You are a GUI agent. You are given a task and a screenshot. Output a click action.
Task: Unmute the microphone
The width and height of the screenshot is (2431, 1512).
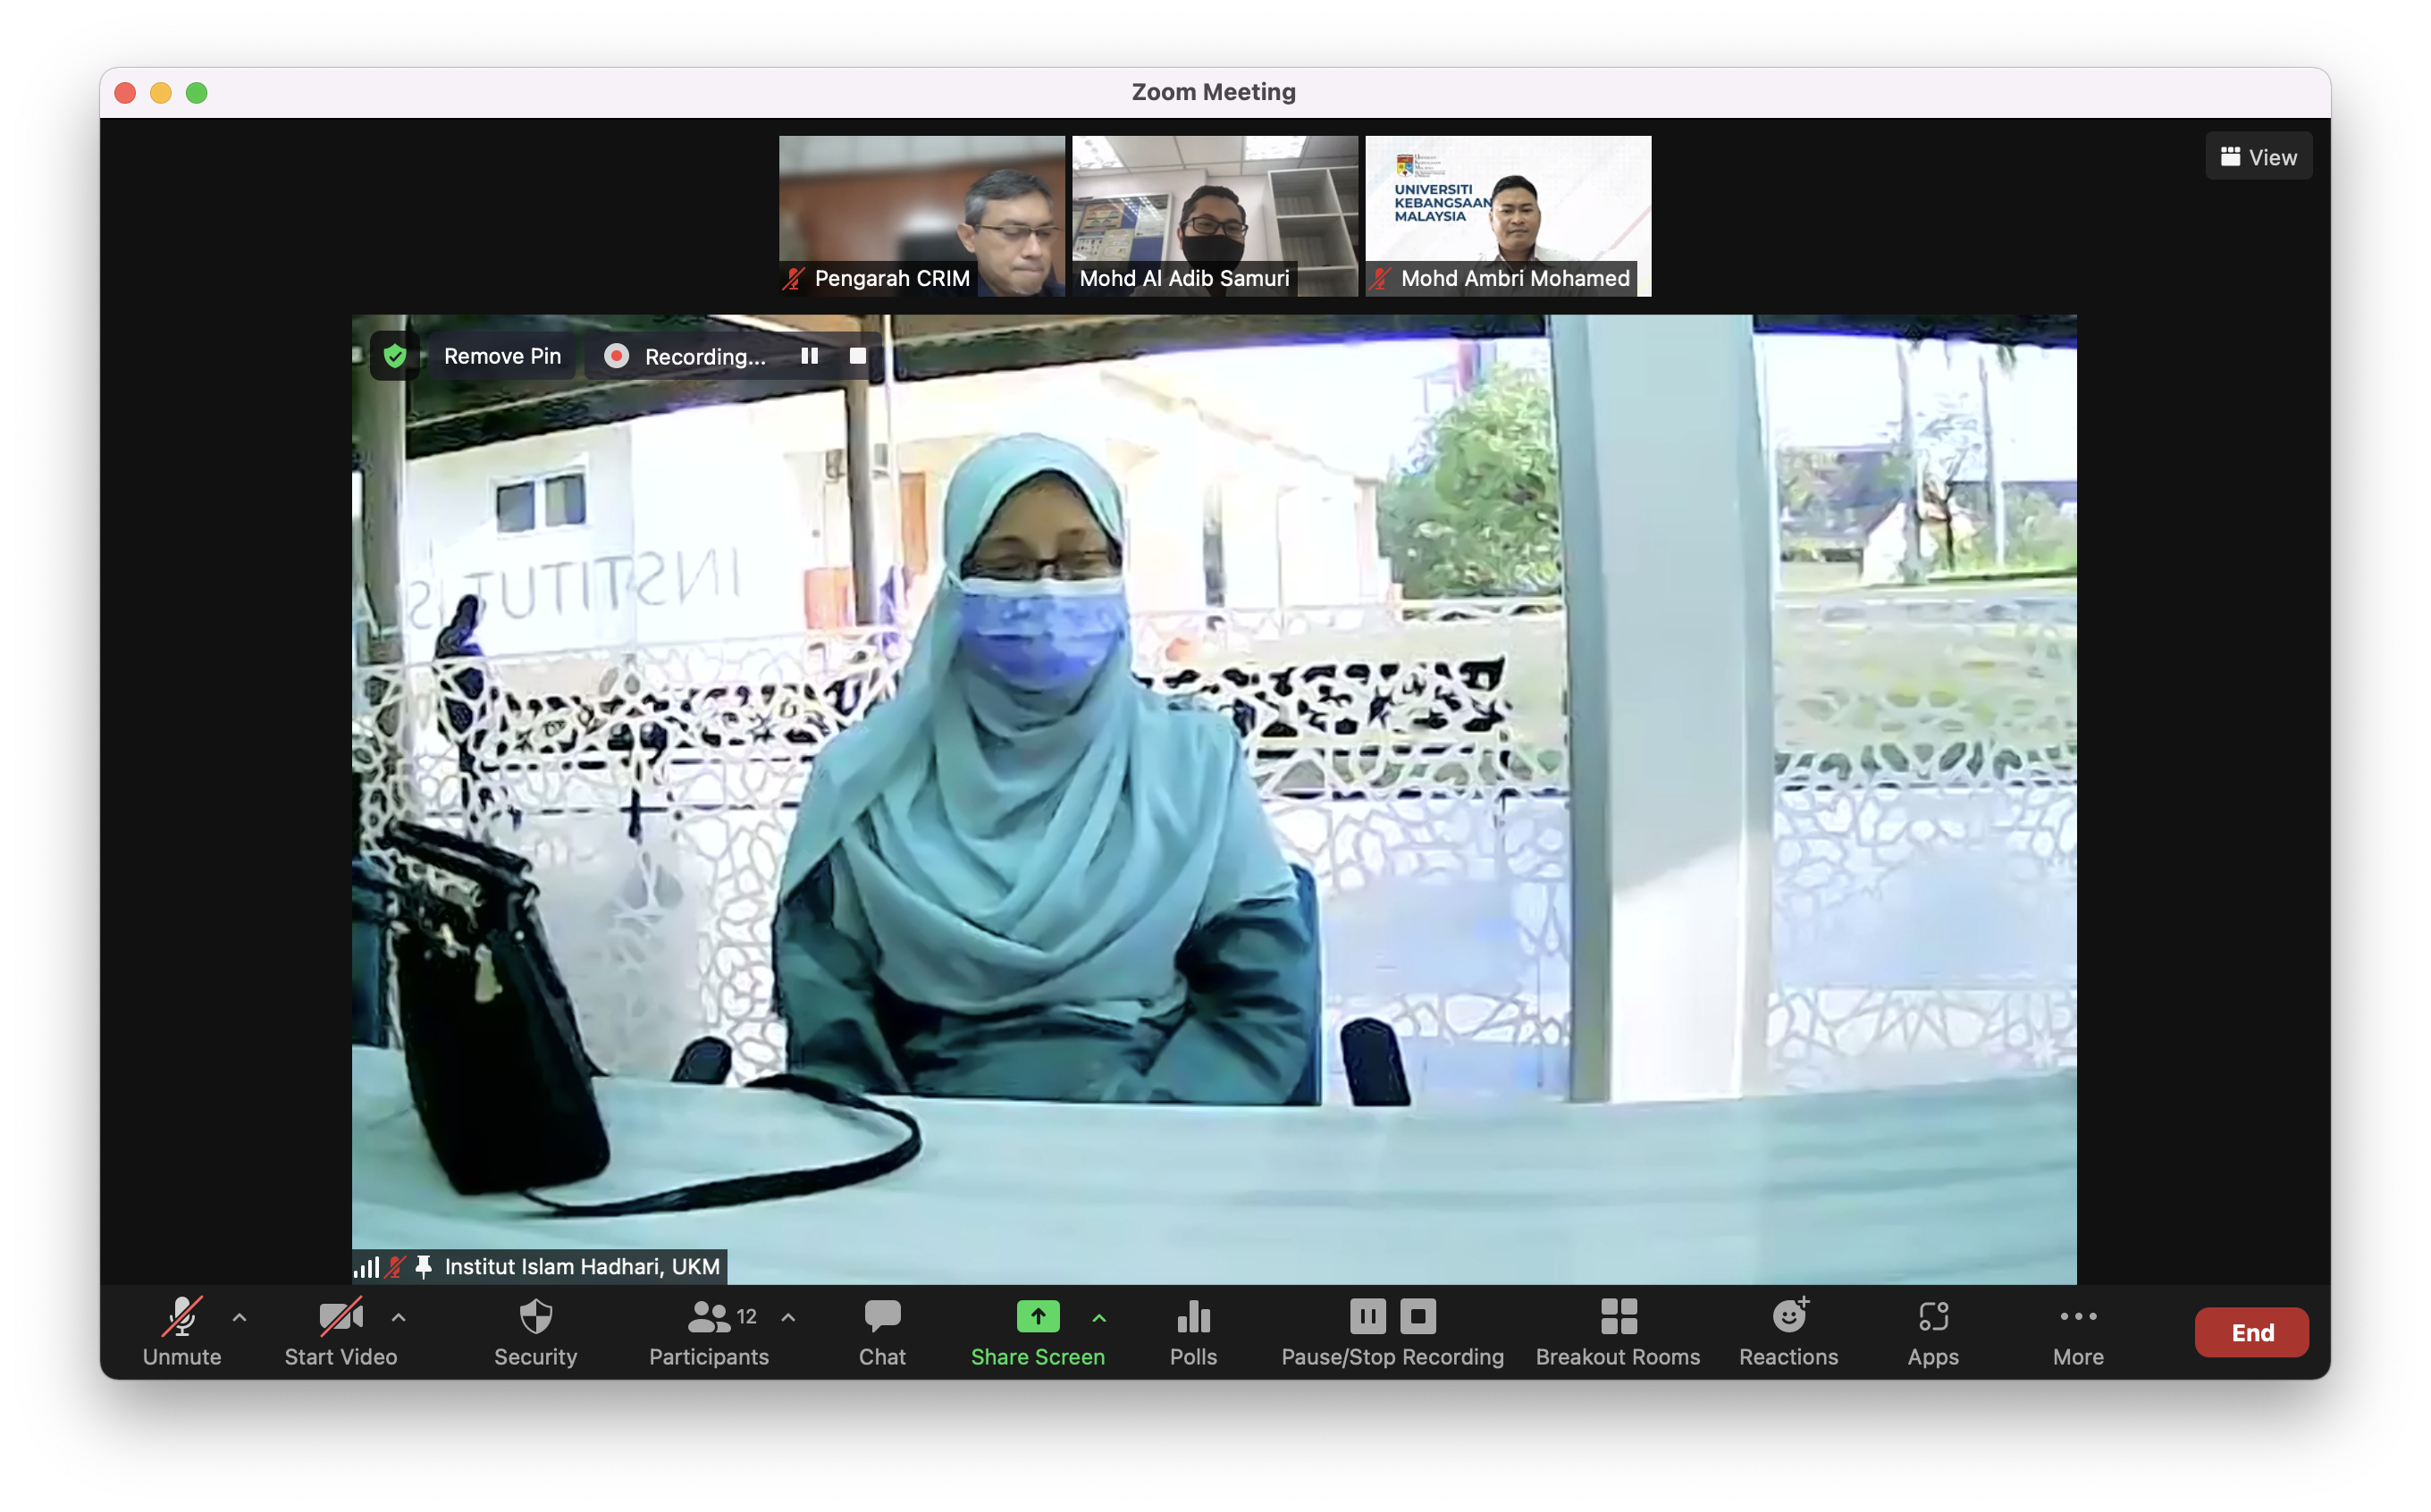(182, 1318)
